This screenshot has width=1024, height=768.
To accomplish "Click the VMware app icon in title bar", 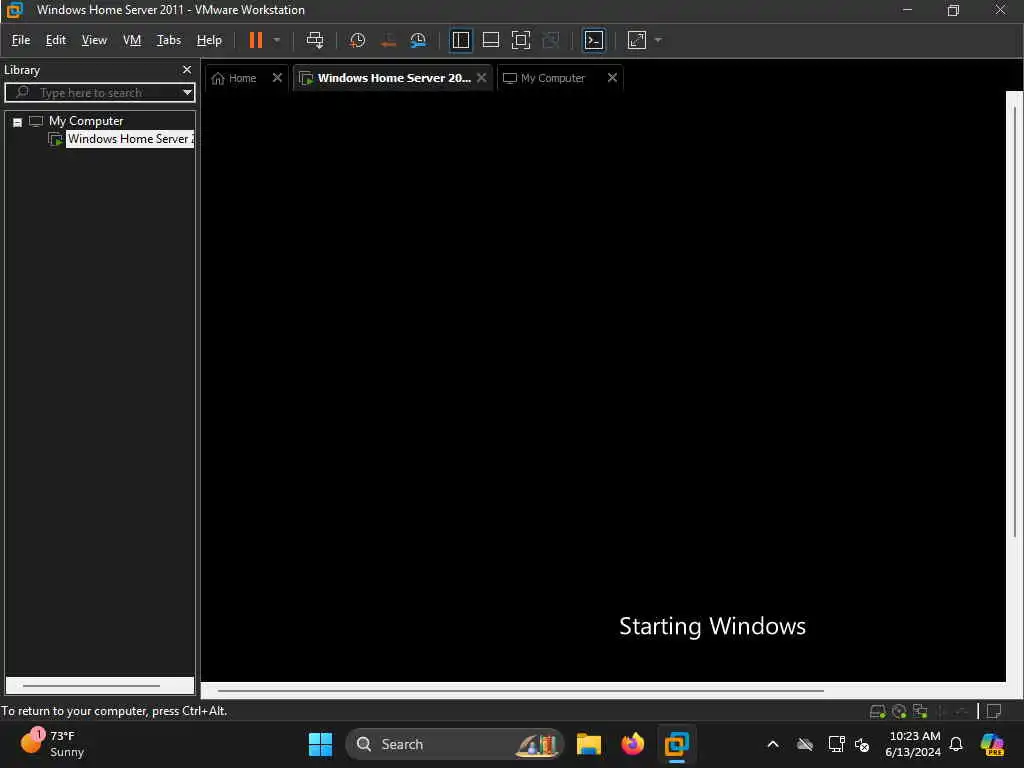I will pos(14,10).
